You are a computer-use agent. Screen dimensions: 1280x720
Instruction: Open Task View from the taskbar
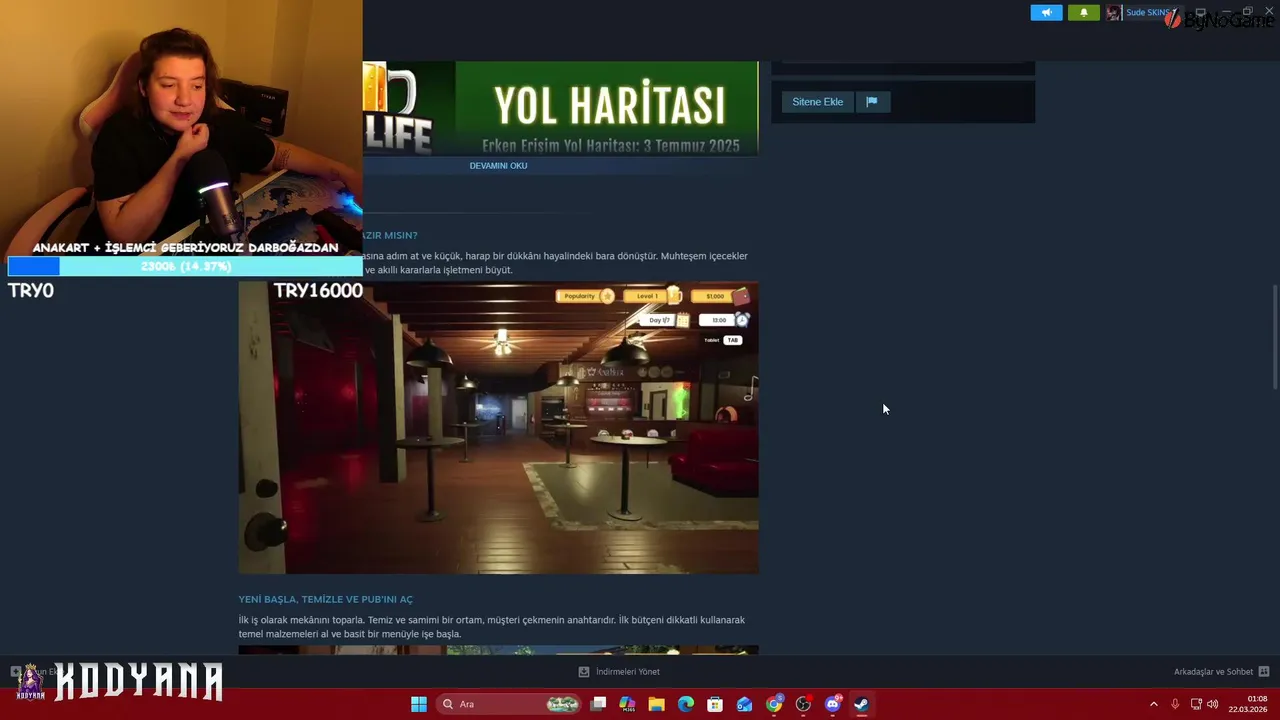(598, 704)
